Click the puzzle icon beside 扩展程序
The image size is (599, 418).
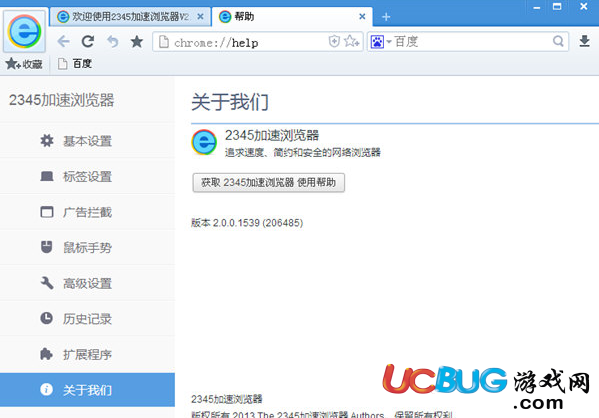(47, 354)
